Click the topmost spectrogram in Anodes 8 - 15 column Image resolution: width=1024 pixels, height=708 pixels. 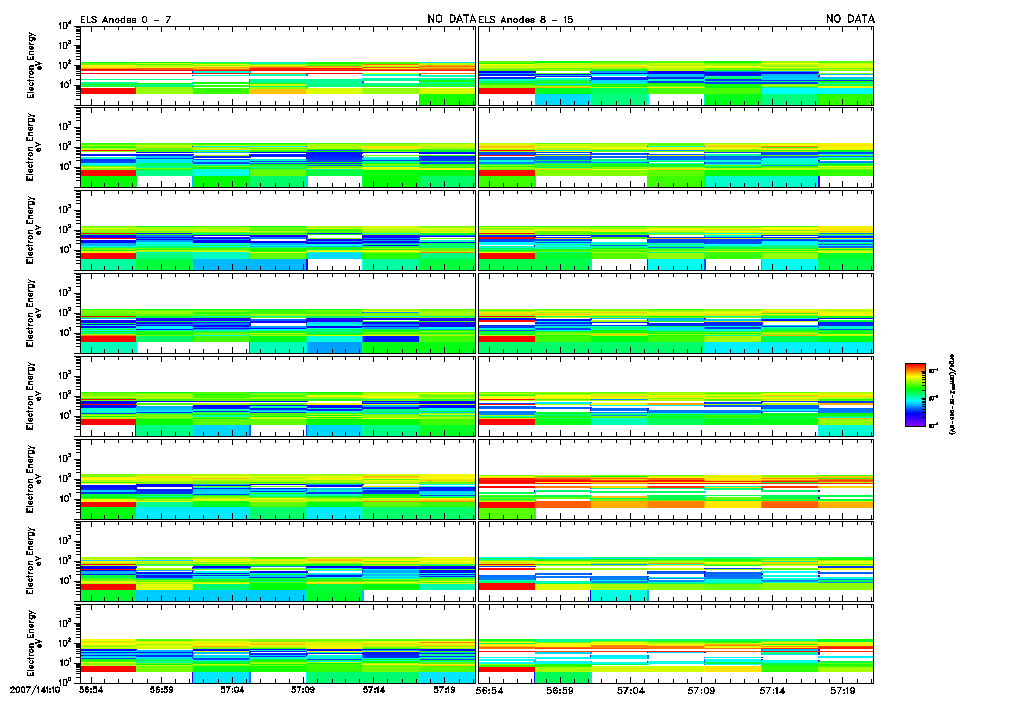[x=676, y=66]
